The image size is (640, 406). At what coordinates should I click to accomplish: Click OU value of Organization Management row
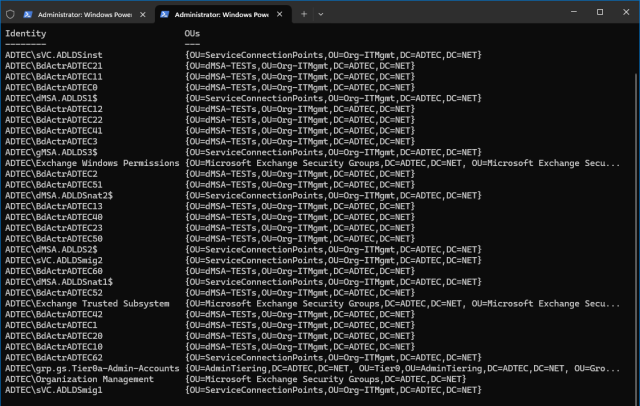click(x=326, y=379)
